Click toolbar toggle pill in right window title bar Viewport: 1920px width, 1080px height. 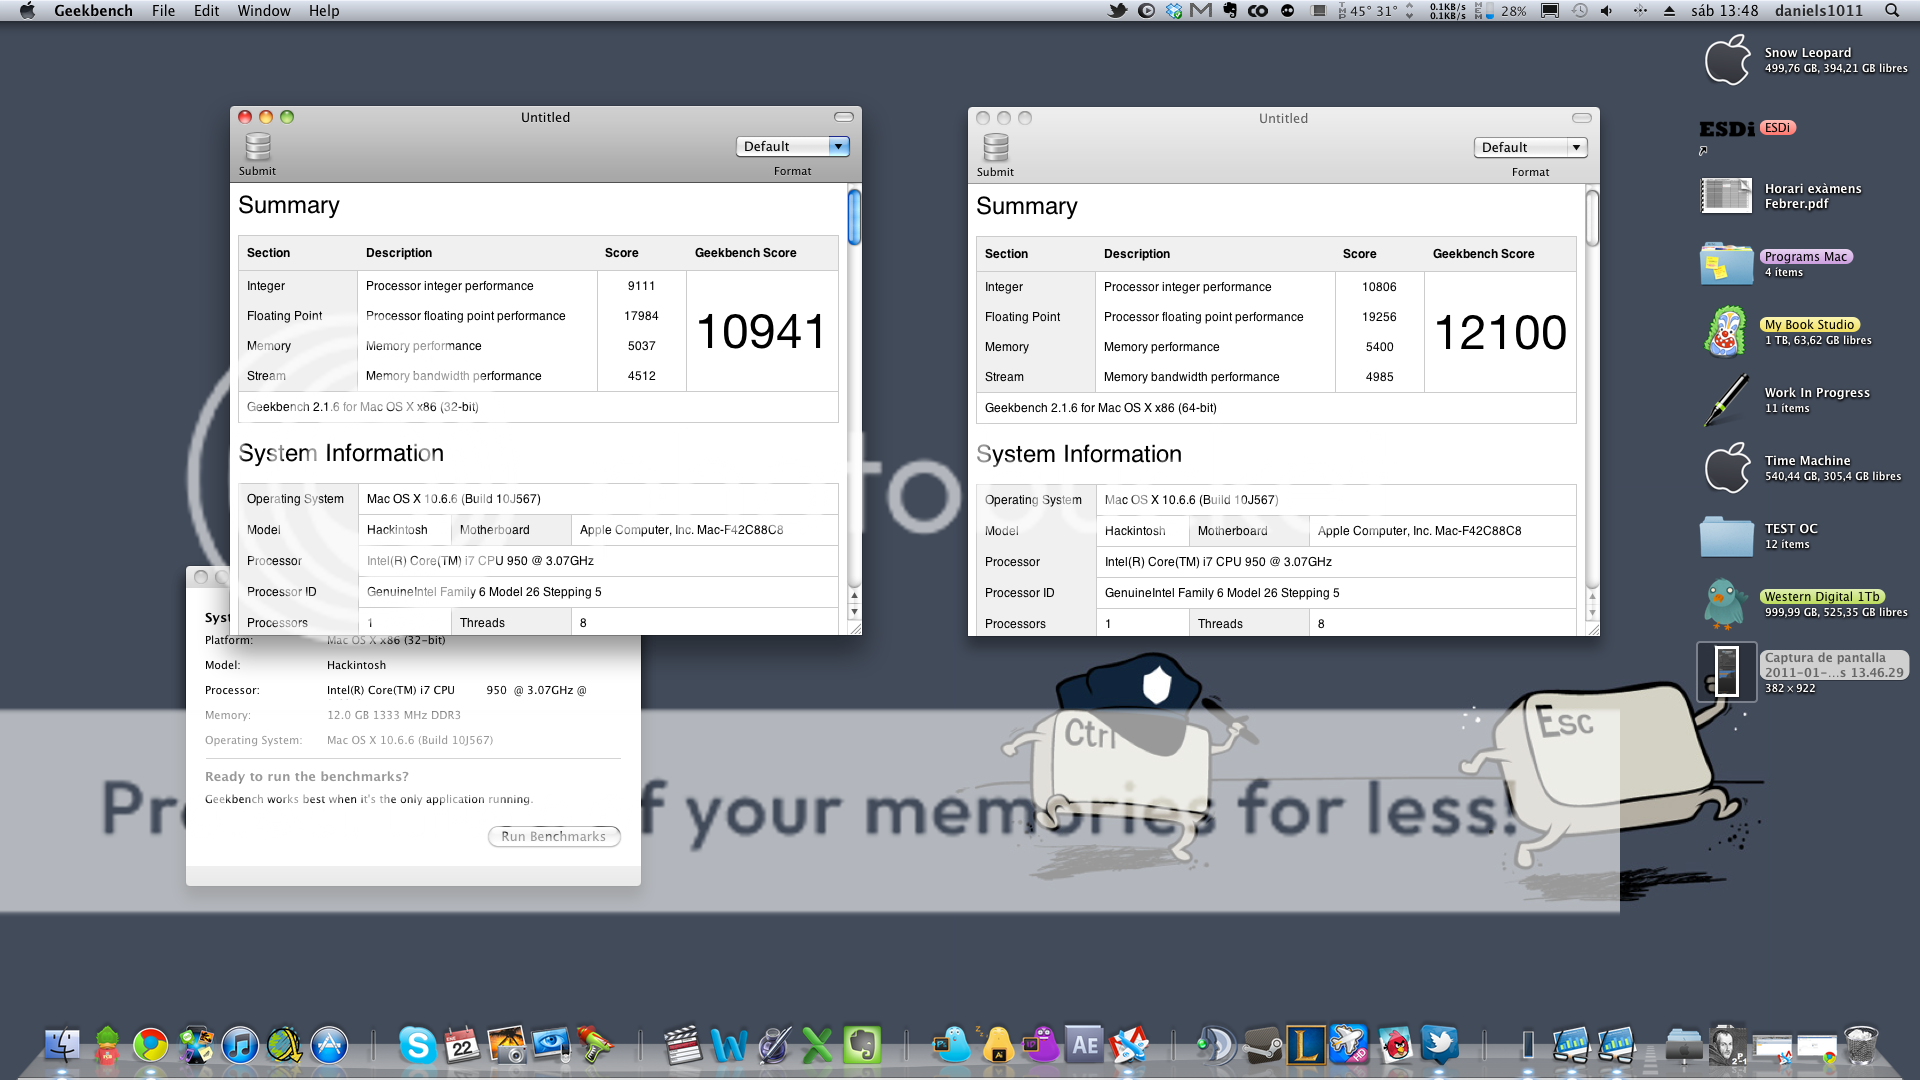point(1582,118)
